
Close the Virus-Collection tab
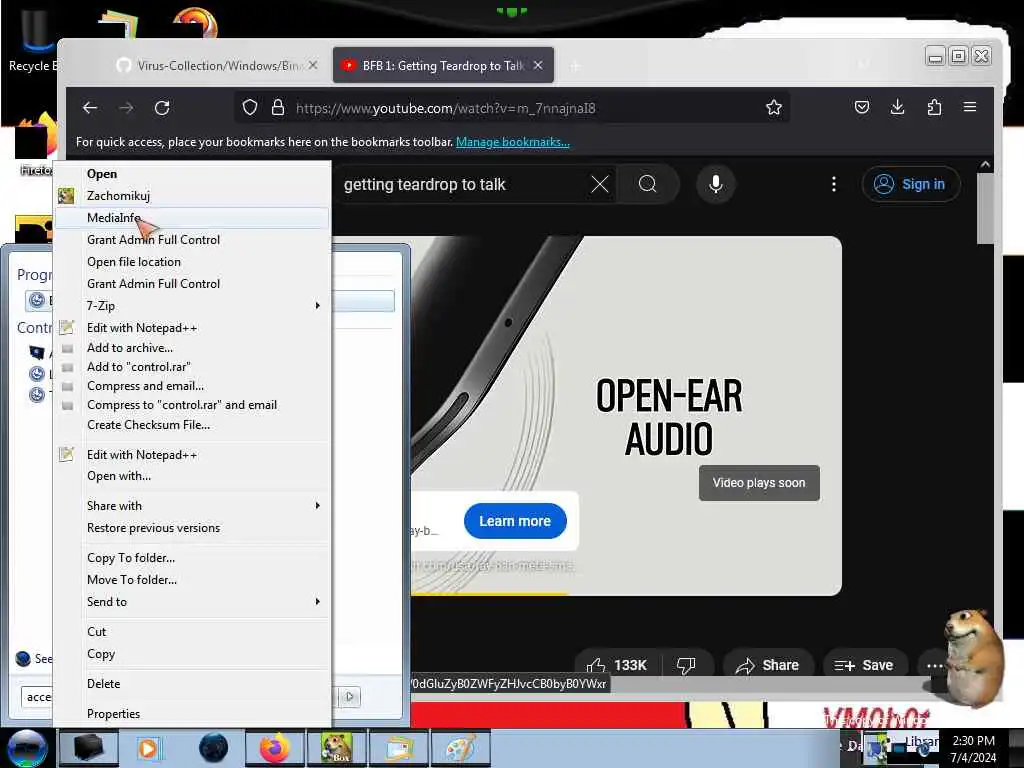coord(313,65)
